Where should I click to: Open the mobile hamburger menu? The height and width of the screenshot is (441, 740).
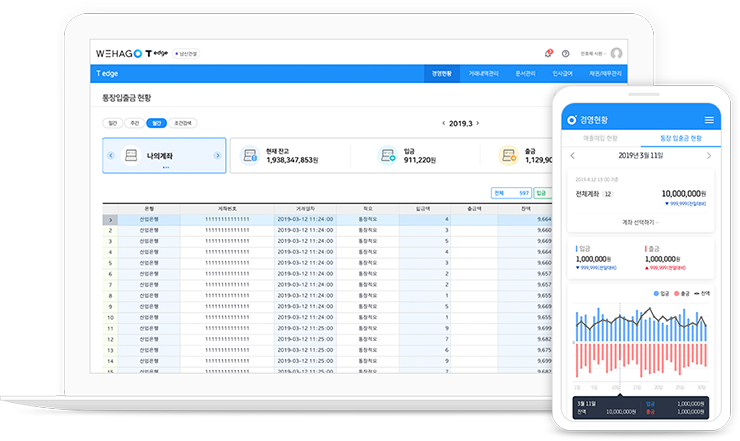click(709, 120)
